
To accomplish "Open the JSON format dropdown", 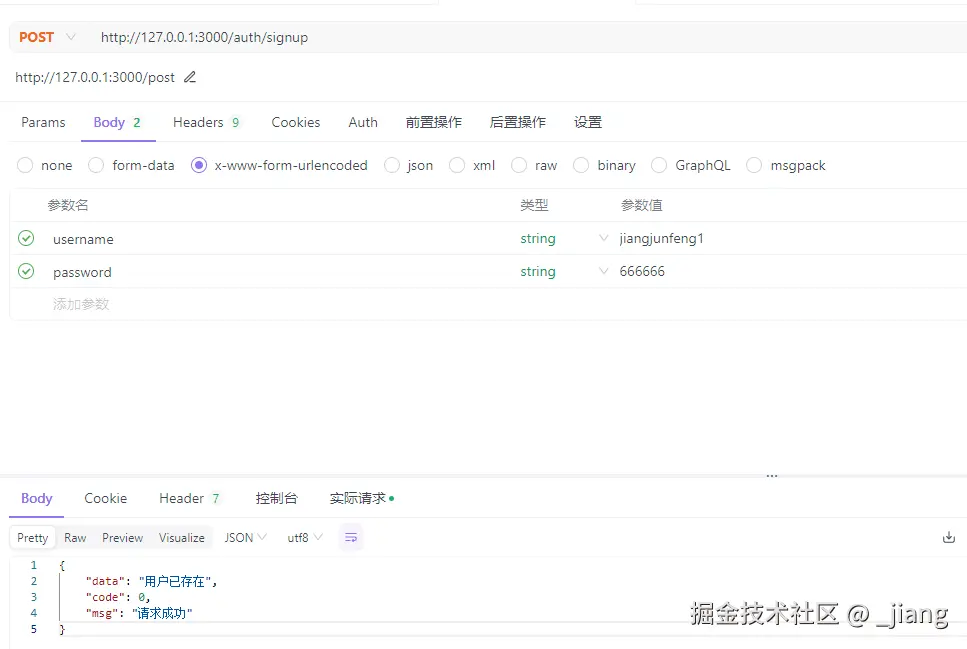I will coord(245,537).
